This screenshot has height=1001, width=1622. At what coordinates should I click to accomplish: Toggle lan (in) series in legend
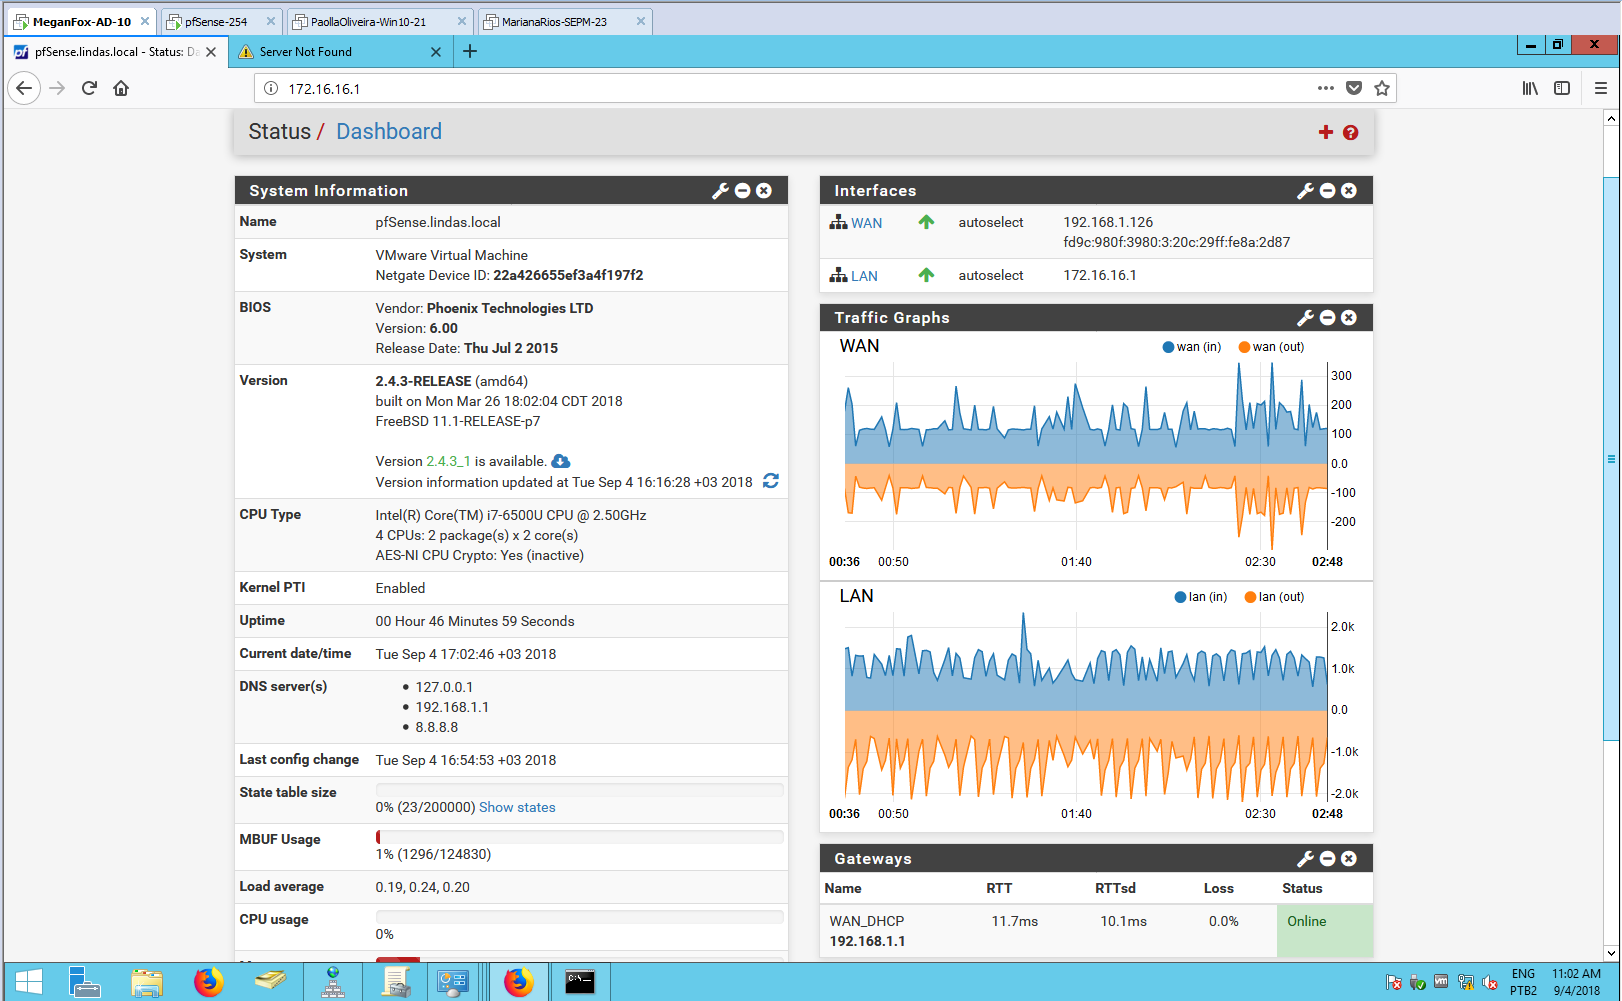tap(1200, 597)
